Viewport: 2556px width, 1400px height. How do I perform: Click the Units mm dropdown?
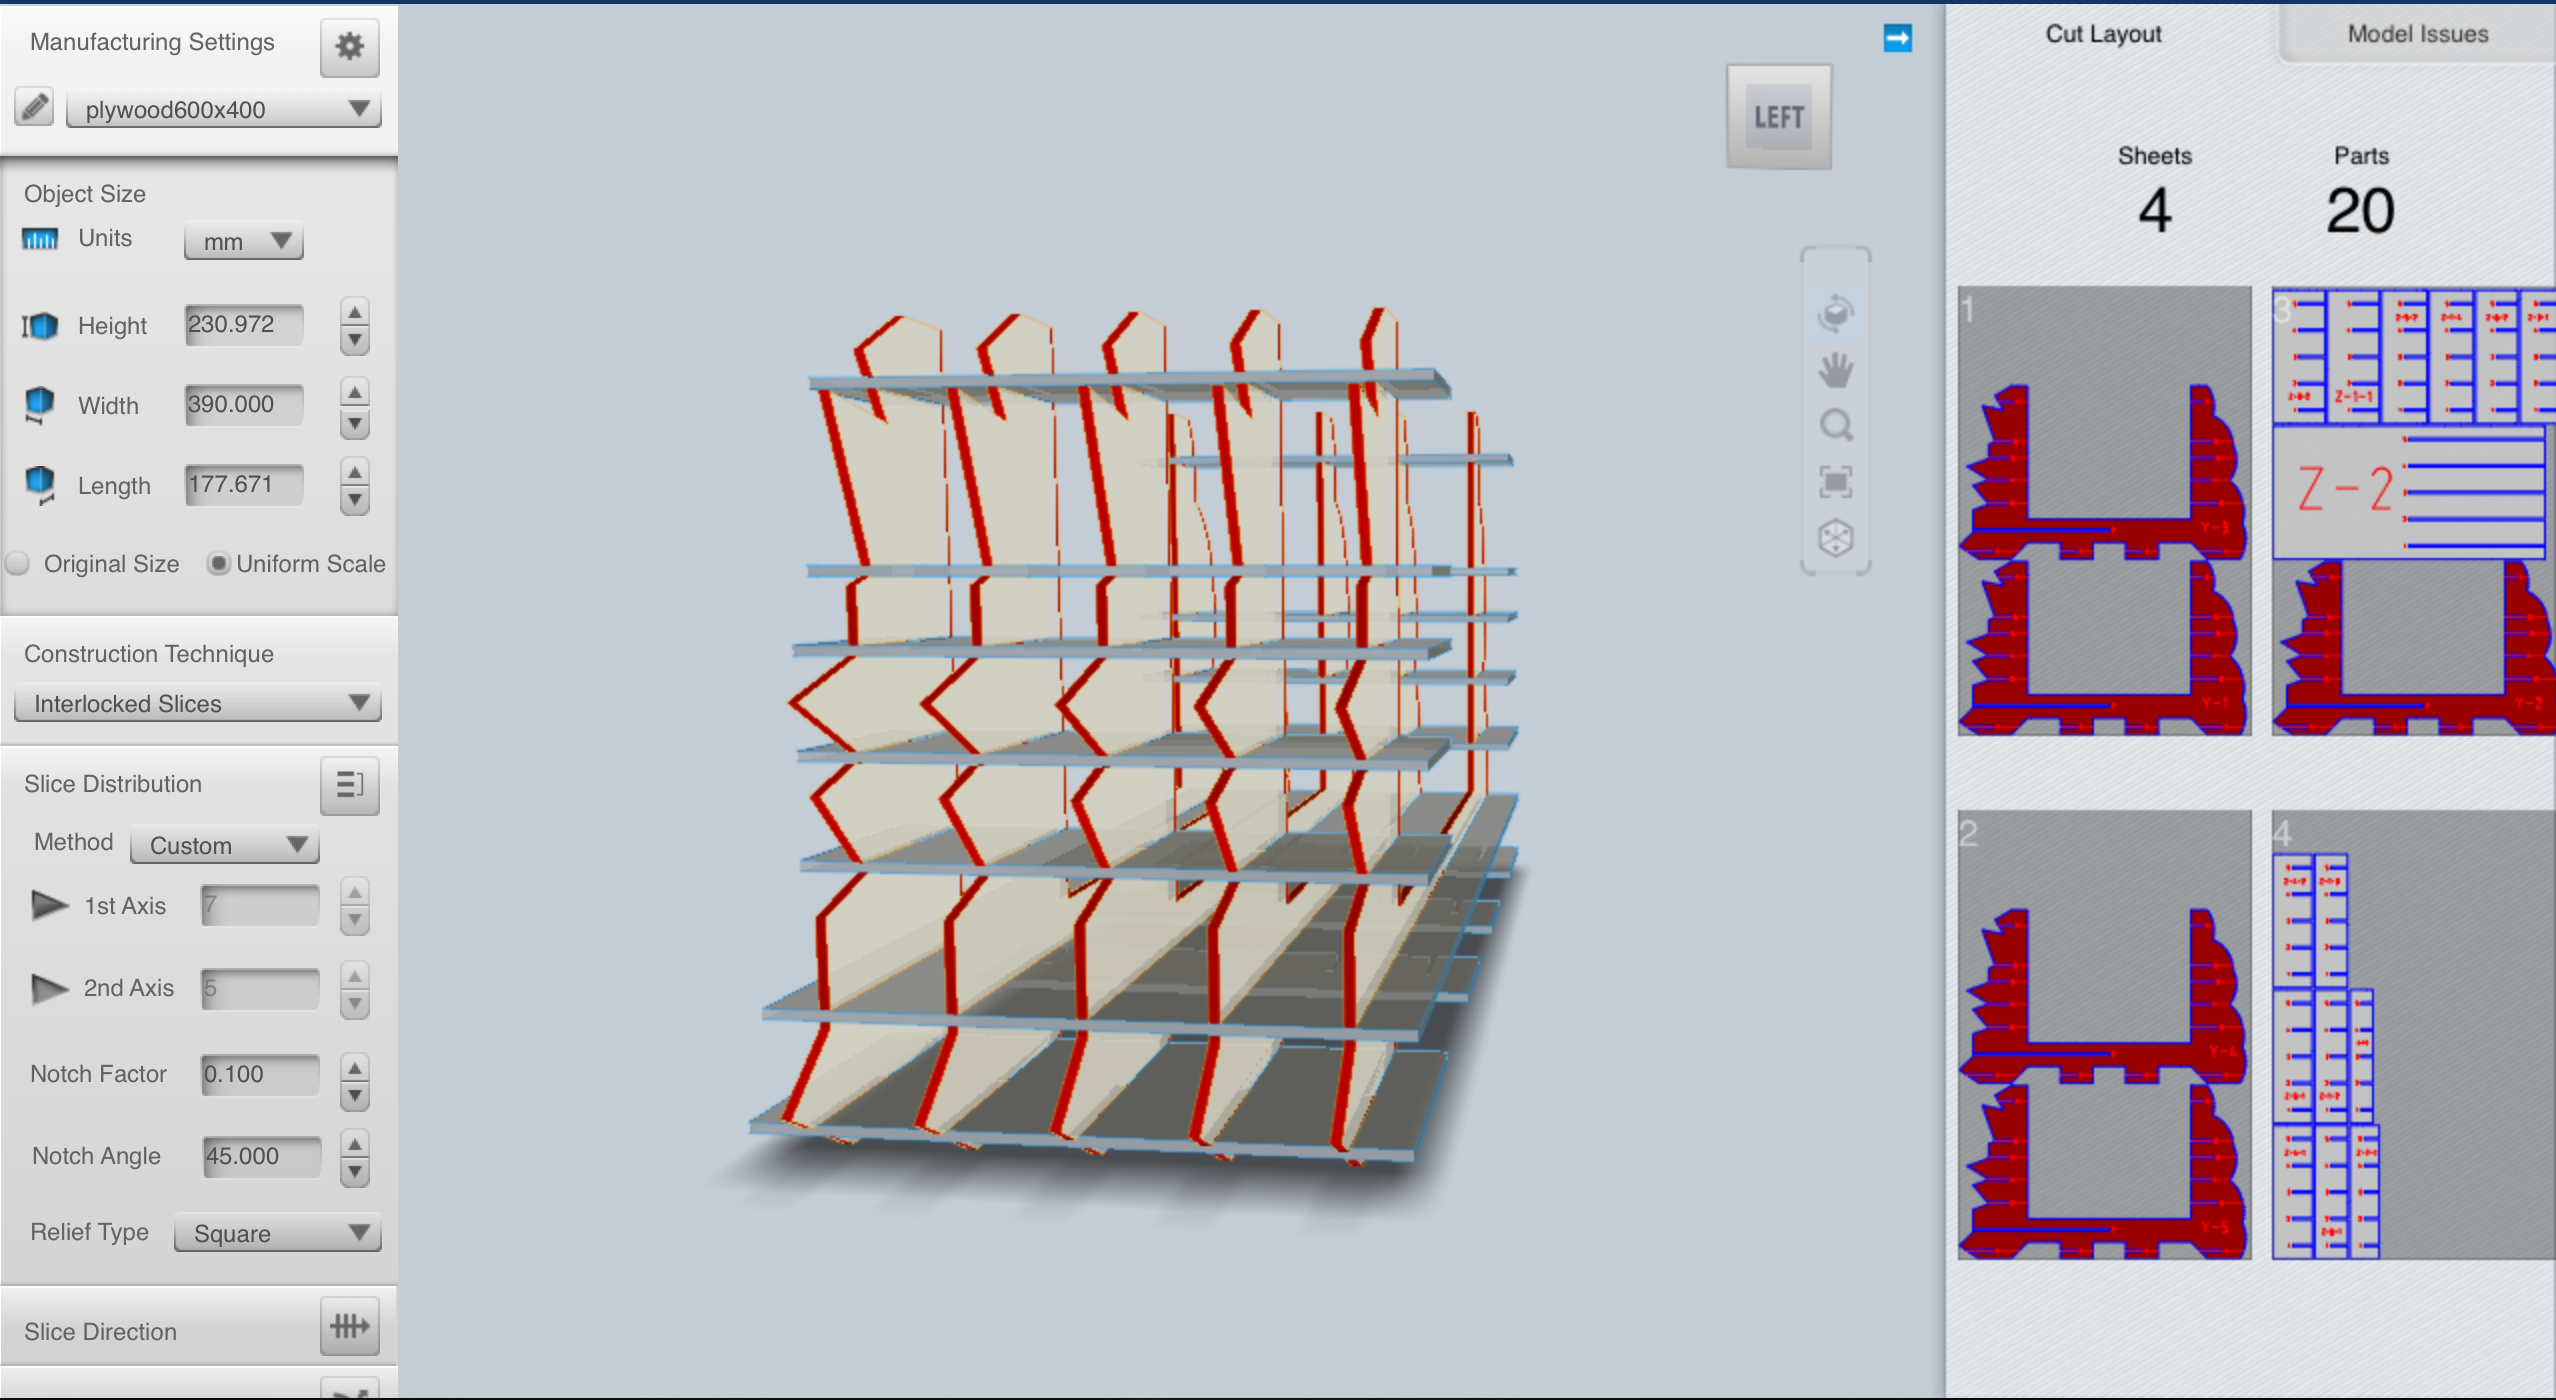(x=240, y=241)
